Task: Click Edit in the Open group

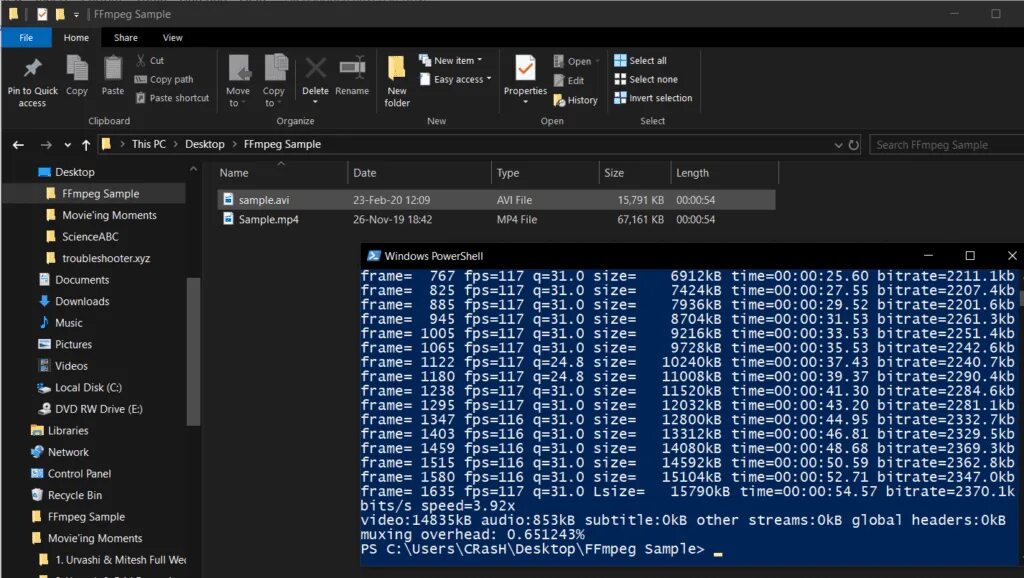Action: click(569, 80)
